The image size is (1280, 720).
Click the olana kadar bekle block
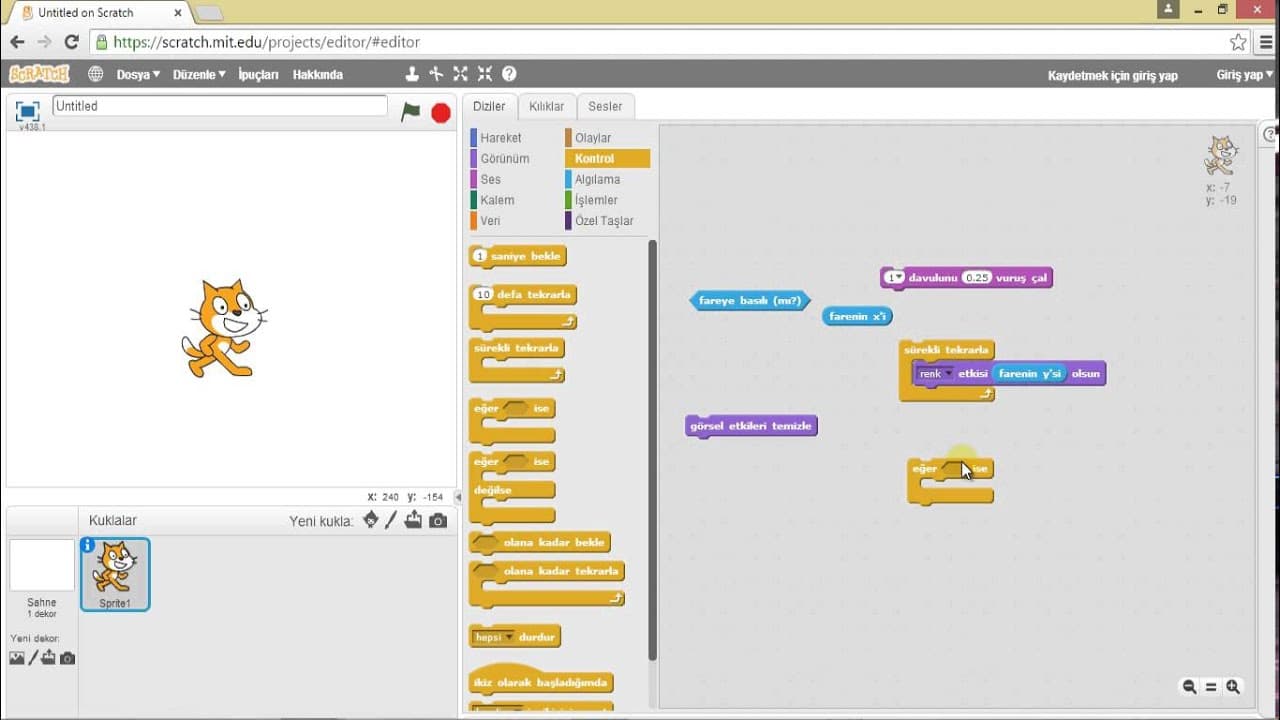pos(540,542)
